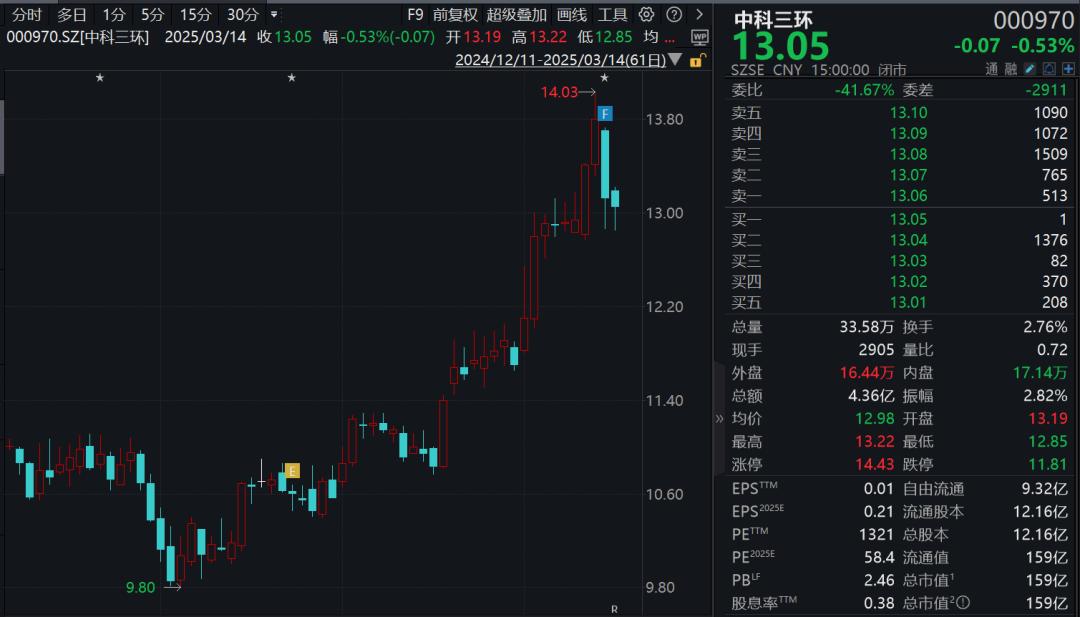
Task: Click the 卖一 price 13.06
Action: tap(908, 196)
